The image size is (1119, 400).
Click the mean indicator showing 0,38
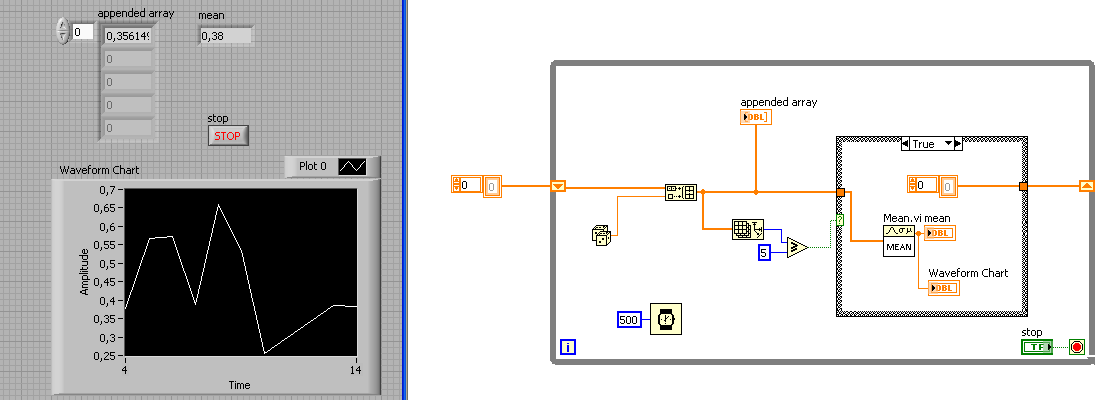pos(226,36)
